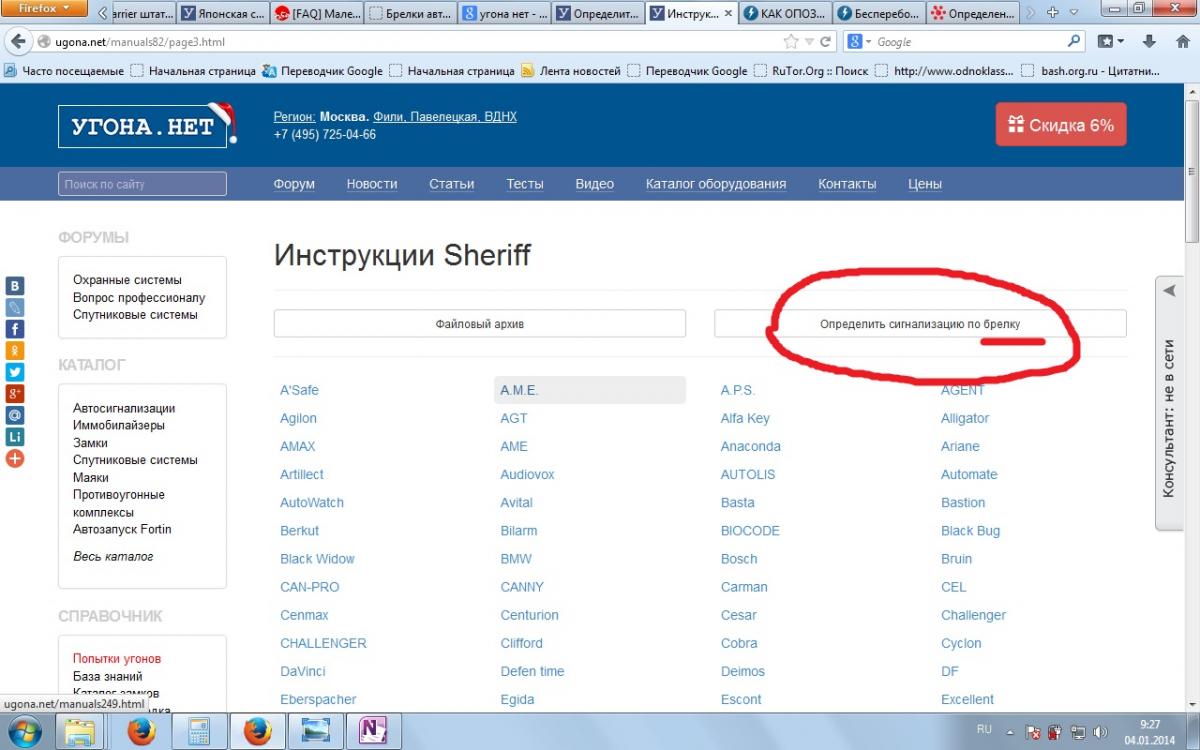Click the Скидка 6% button
1200x750 pixels.
tap(1061, 124)
